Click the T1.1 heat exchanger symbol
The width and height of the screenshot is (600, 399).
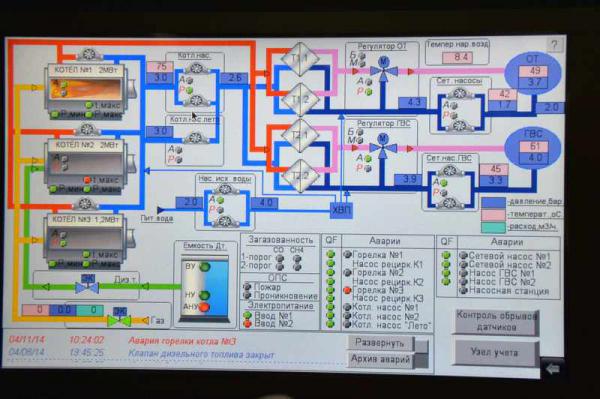tap(300, 59)
